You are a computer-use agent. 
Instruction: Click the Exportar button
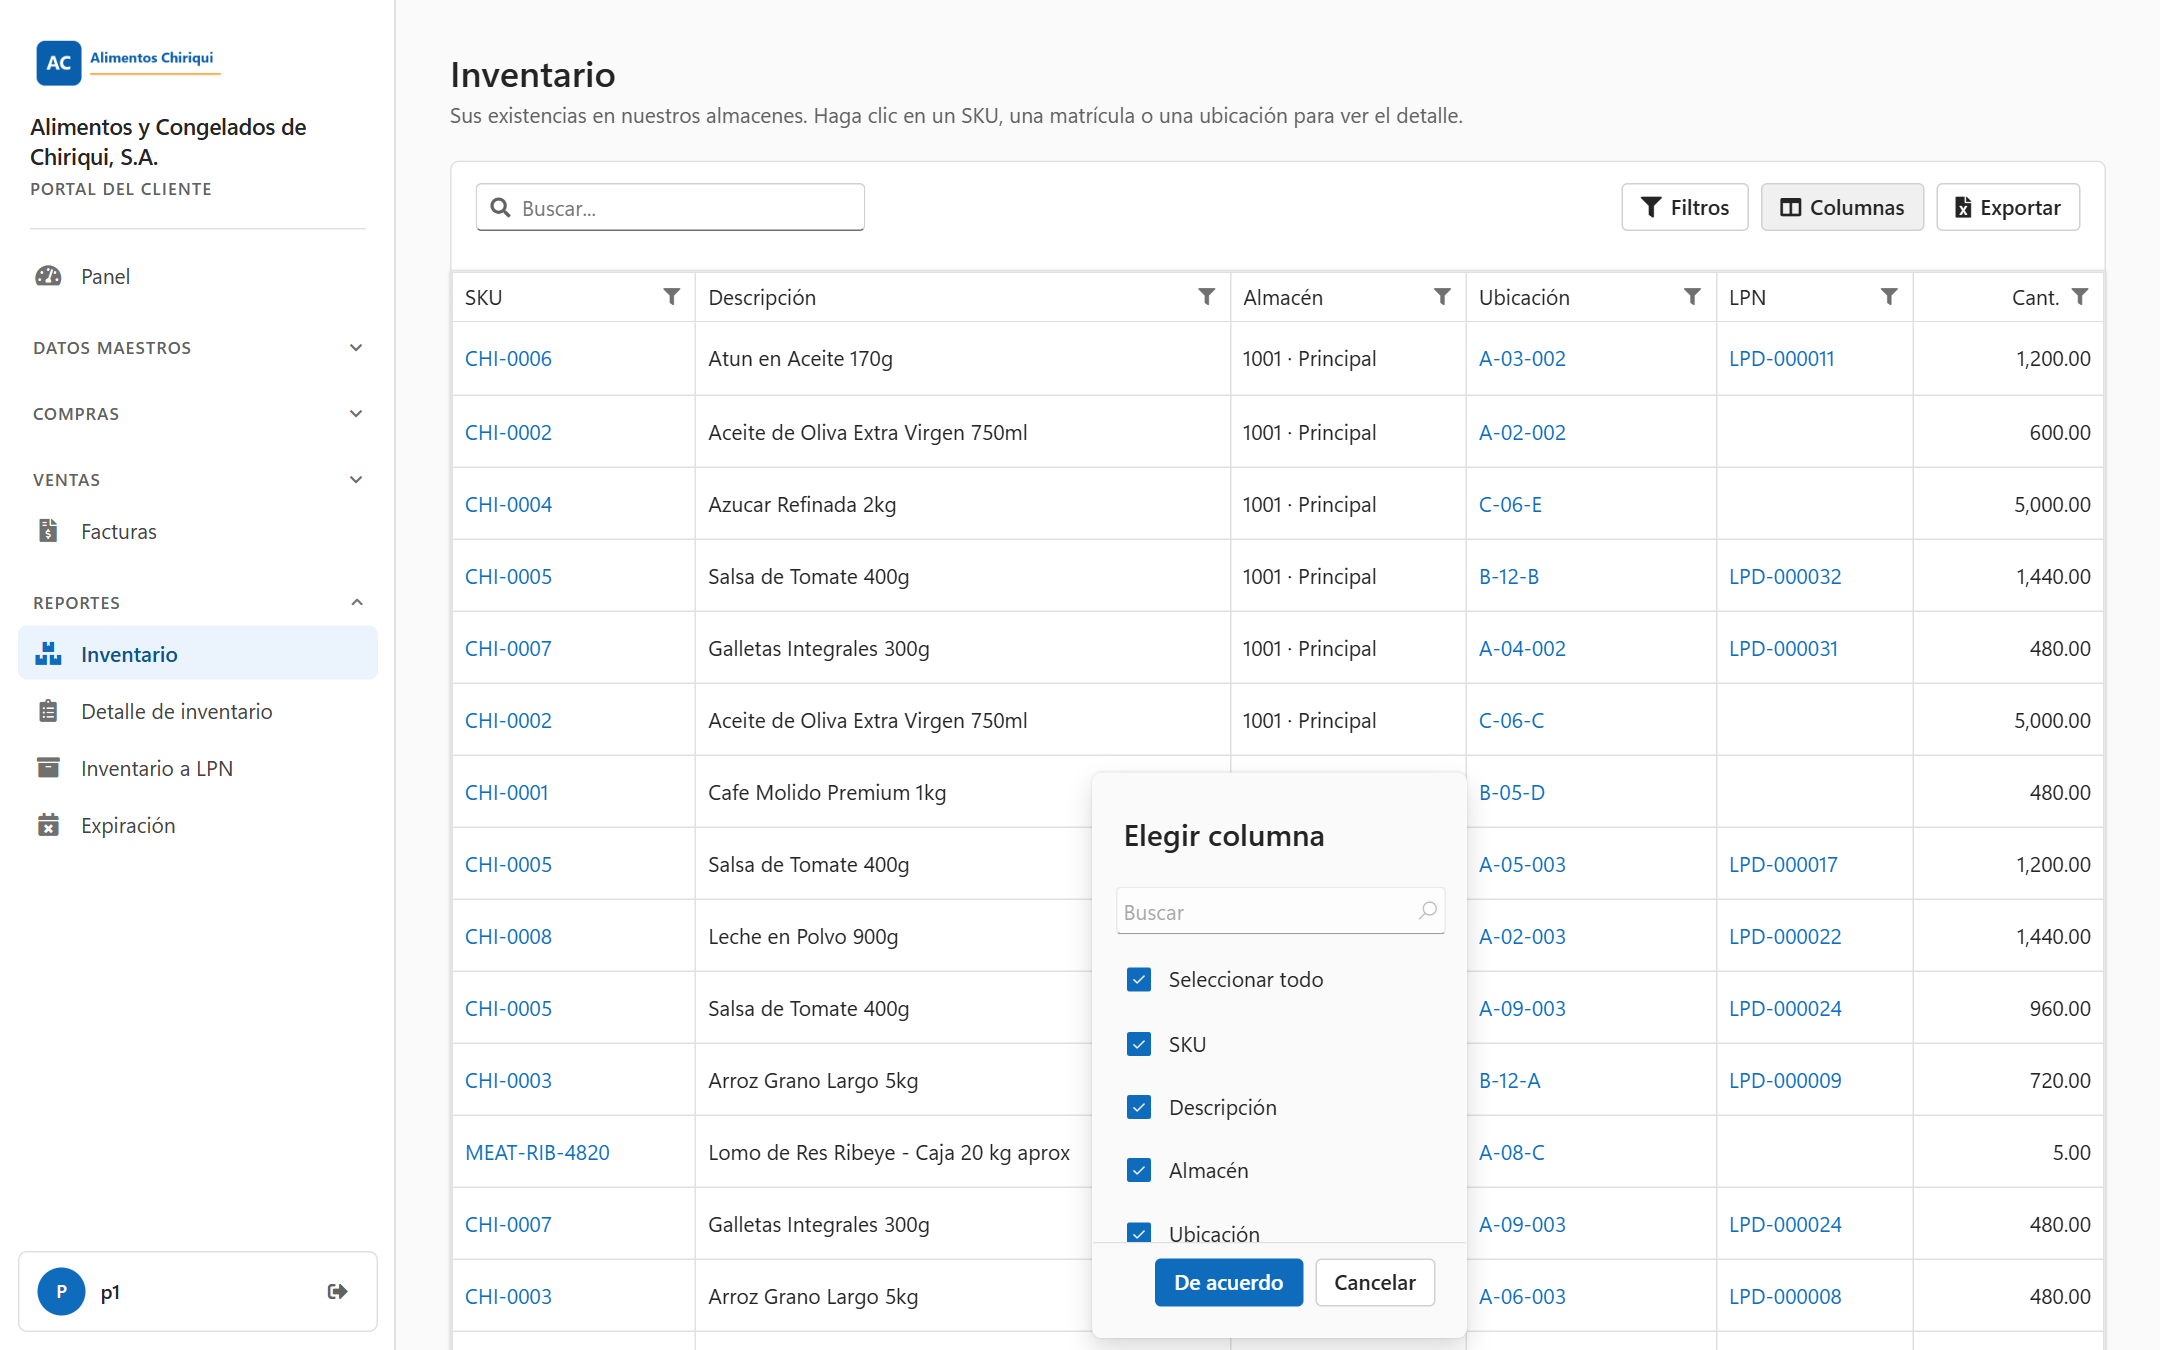[x=2008, y=207]
